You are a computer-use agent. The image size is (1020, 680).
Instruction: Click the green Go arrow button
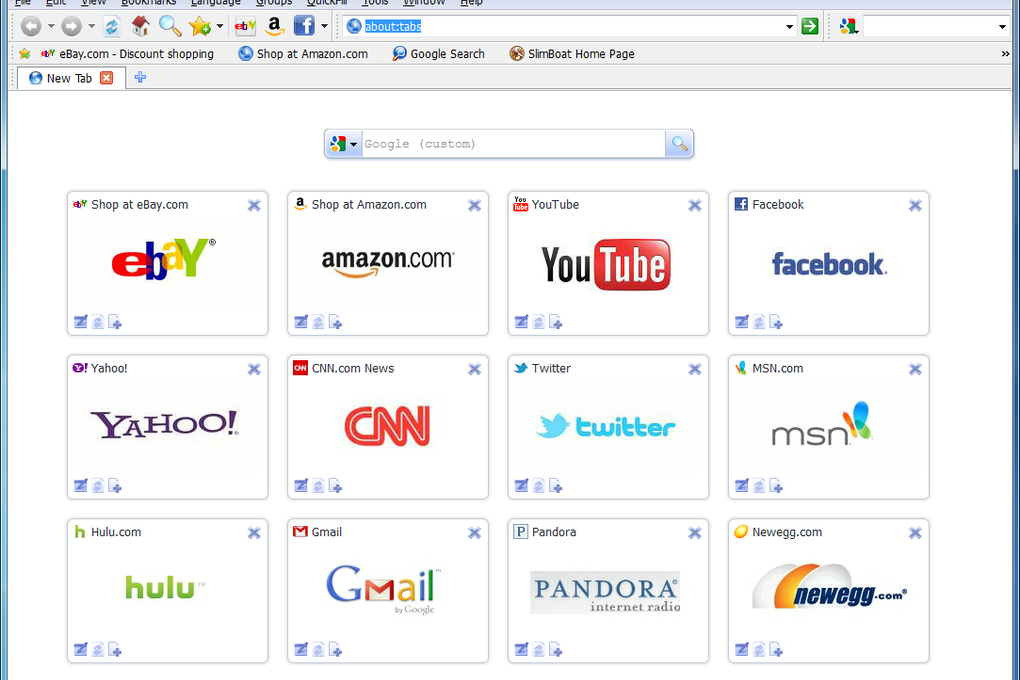[810, 26]
